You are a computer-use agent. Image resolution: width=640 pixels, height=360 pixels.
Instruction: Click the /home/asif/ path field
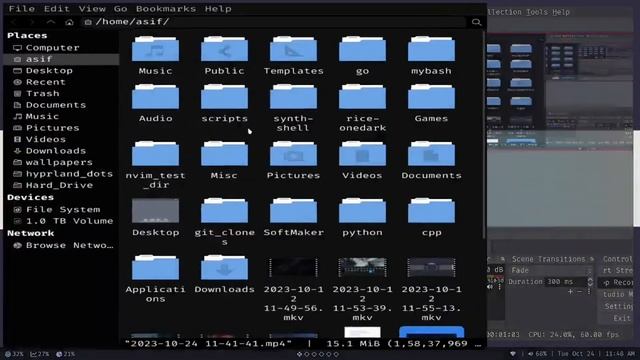[273, 22]
